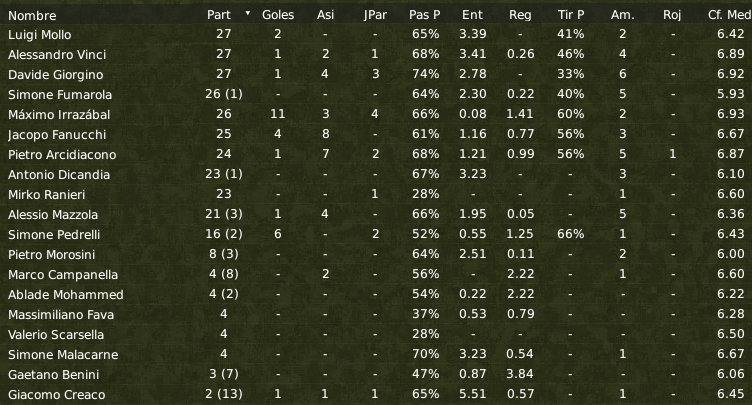Select Giacomo Creaco in the list
This screenshot has height=405, width=752.
(376, 394)
